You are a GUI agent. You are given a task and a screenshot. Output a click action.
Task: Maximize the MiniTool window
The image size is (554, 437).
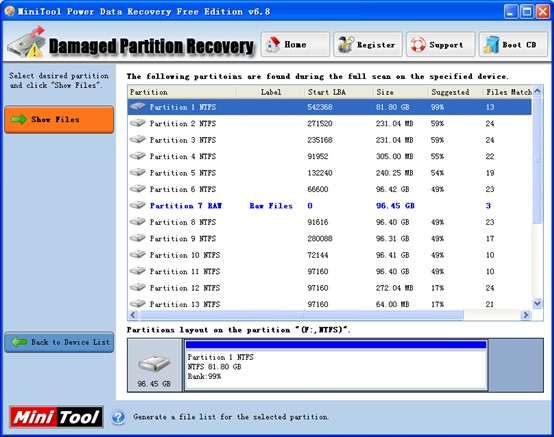point(527,12)
